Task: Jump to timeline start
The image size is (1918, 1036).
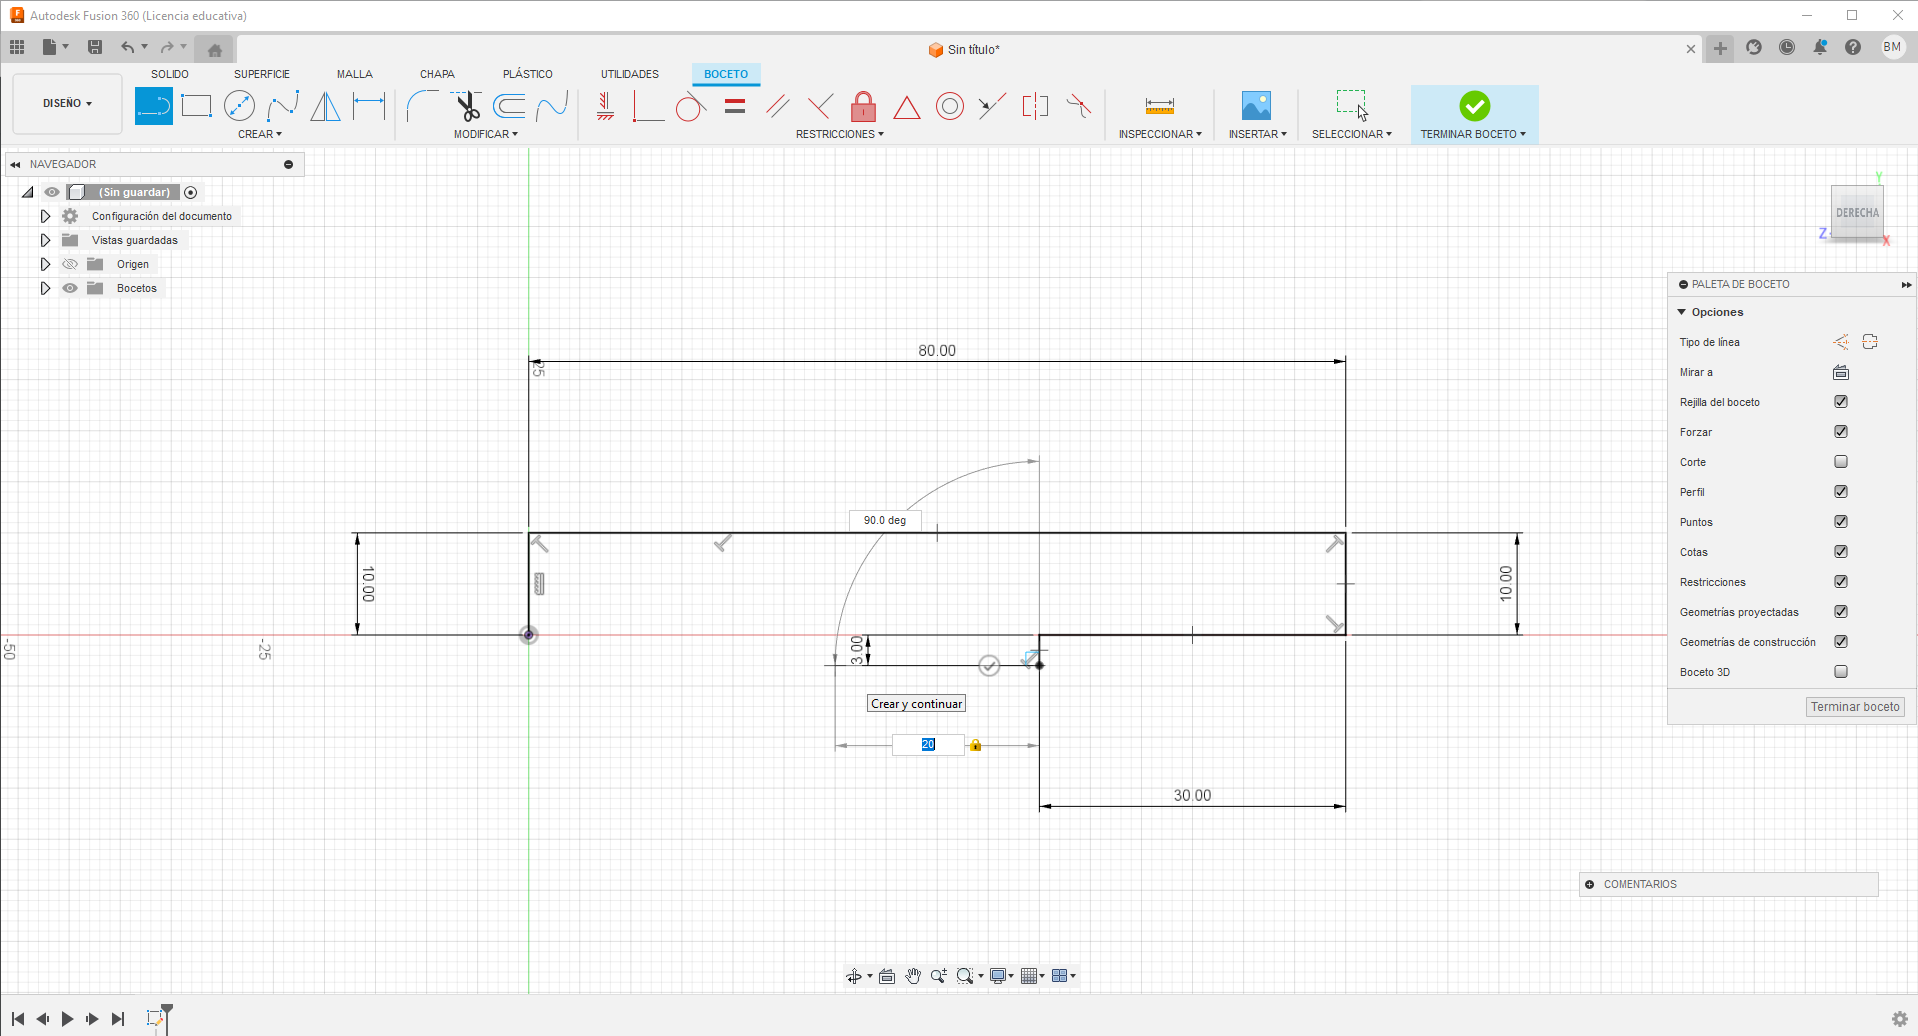Action: (18, 1019)
